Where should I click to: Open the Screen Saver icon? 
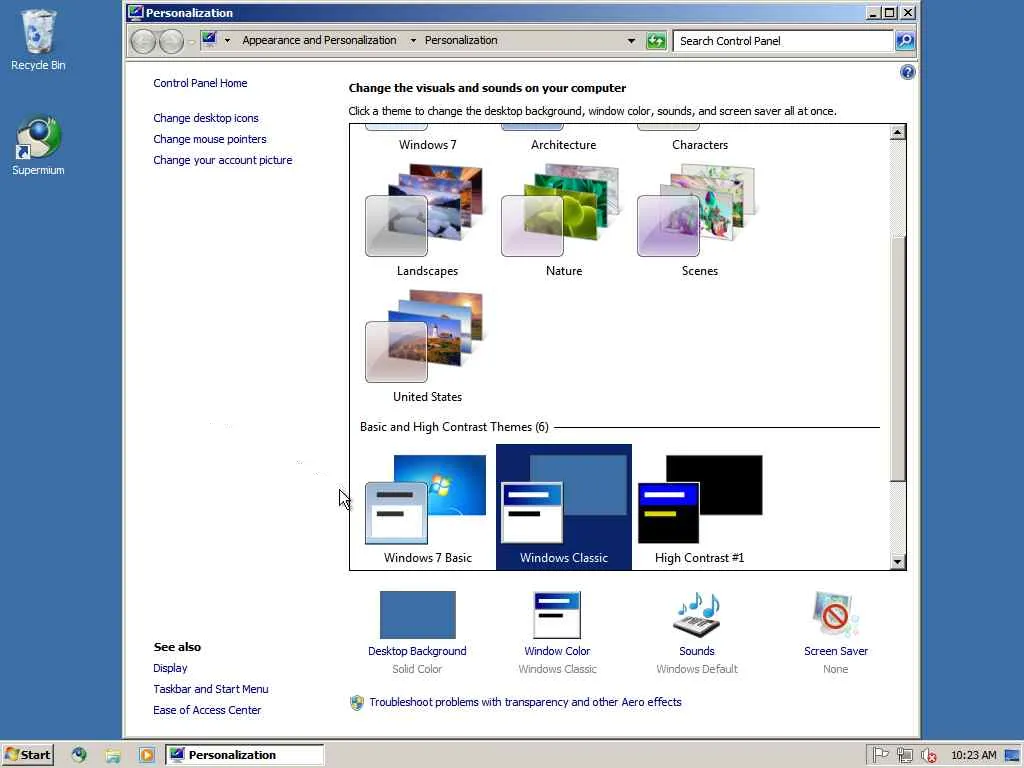[x=835, y=615]
